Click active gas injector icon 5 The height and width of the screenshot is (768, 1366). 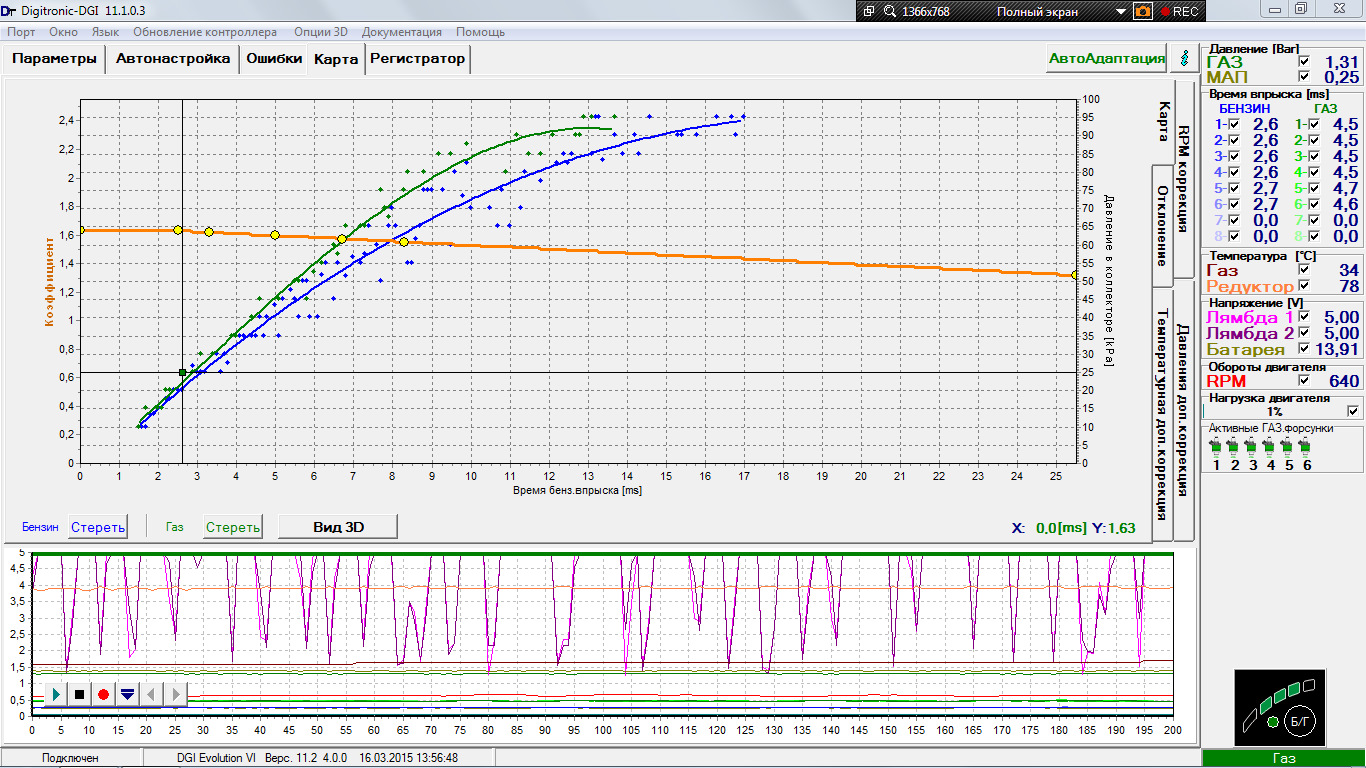coord(1288,446)
